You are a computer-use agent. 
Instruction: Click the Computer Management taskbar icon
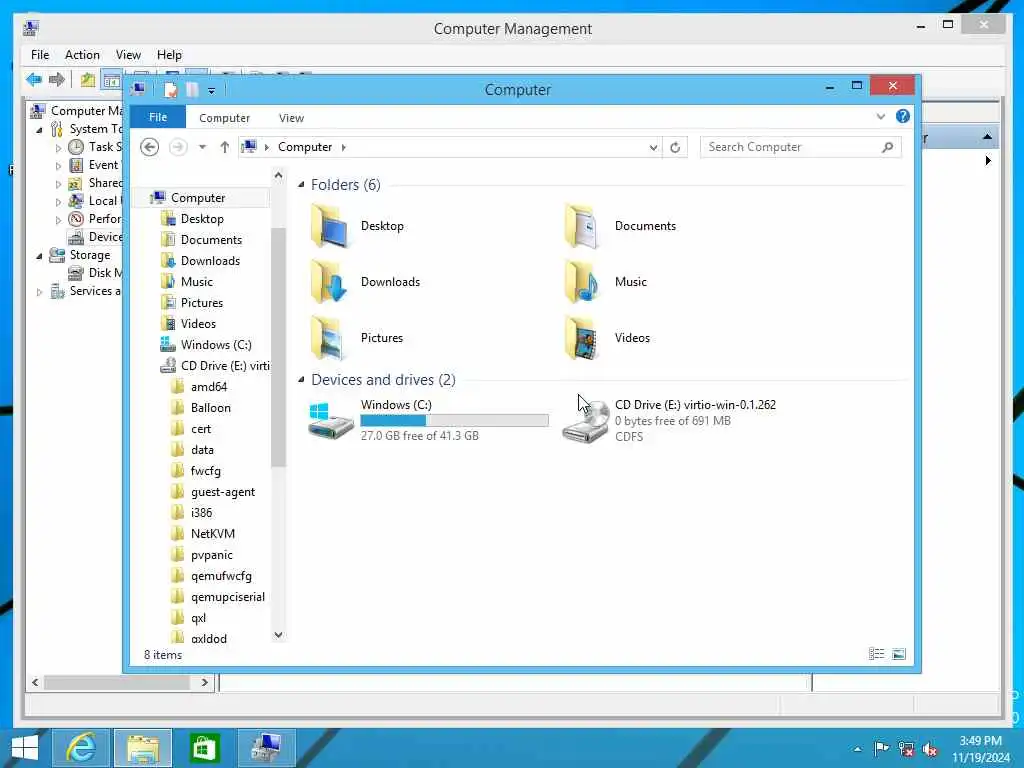point(266,748)
